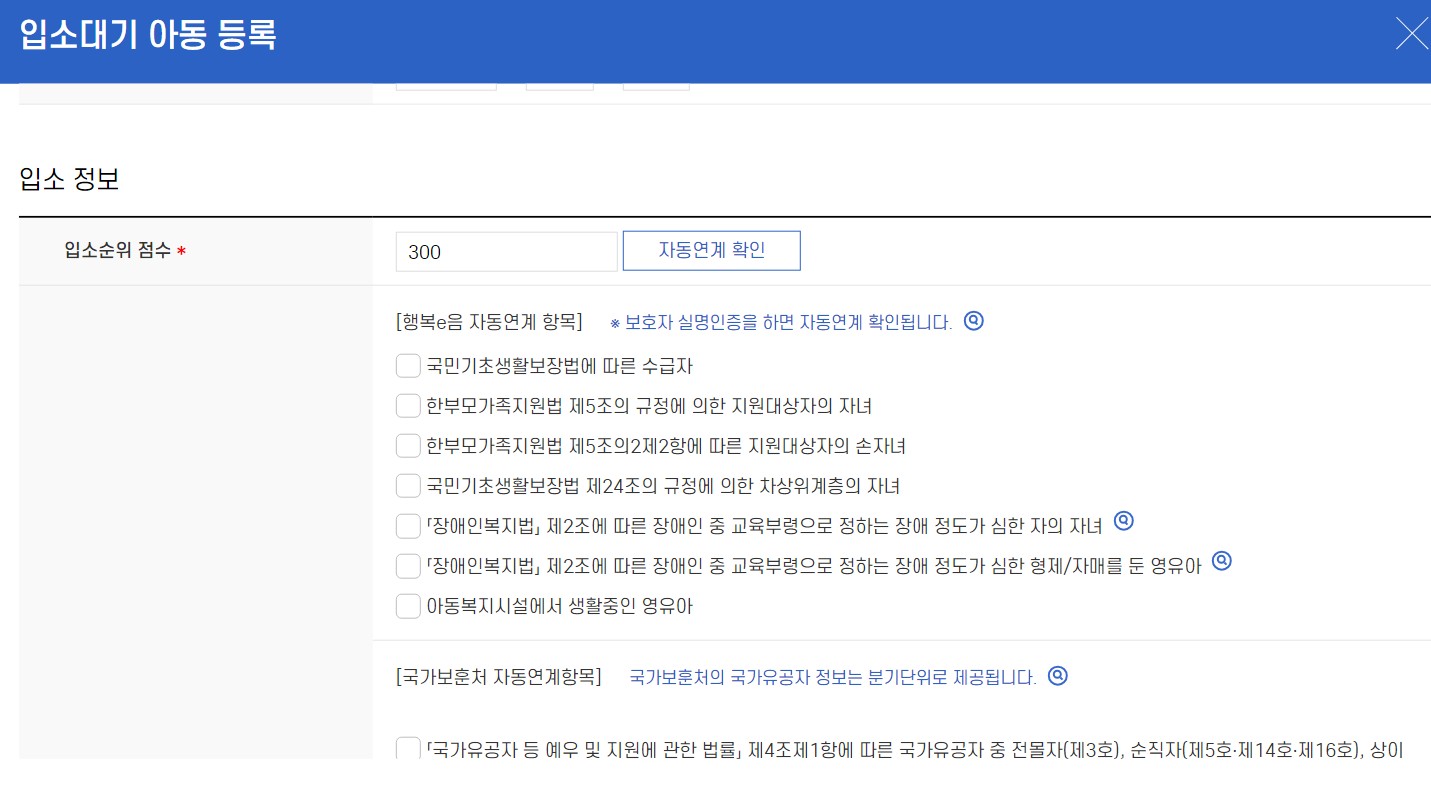
Task: Check 장애 정도가 심한 자의 자녀 option
Action: [x=408, y=526]
